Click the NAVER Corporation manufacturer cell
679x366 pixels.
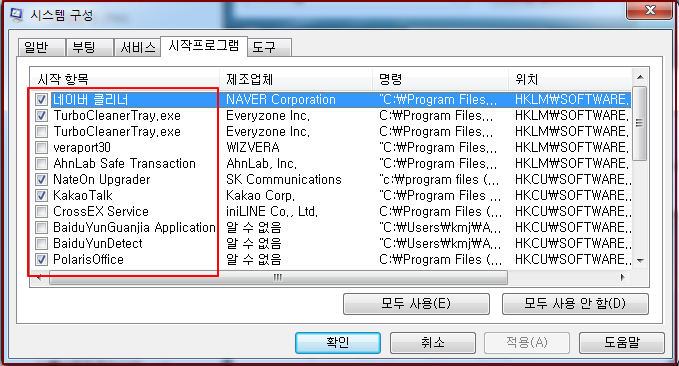click(281, 100)
